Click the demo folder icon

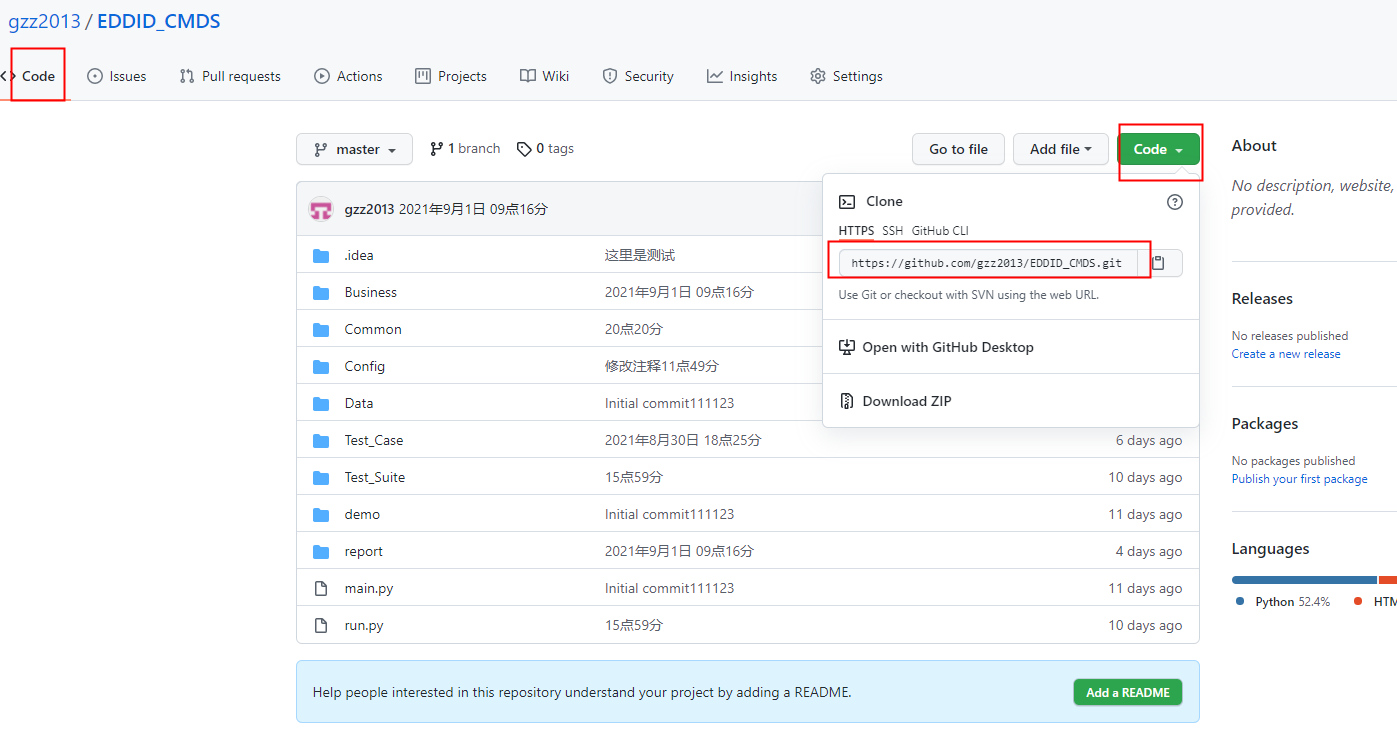pyautogui.click(x=321, y=514)
